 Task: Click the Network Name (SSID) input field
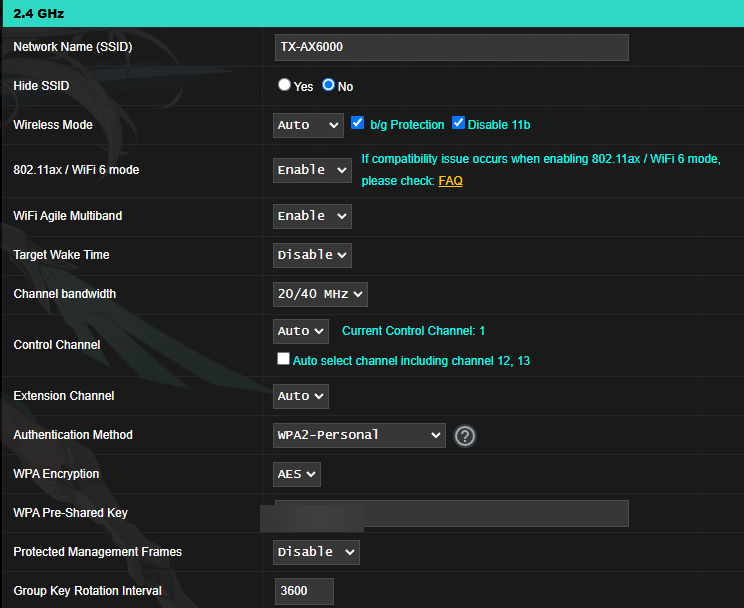coord(451,47)
